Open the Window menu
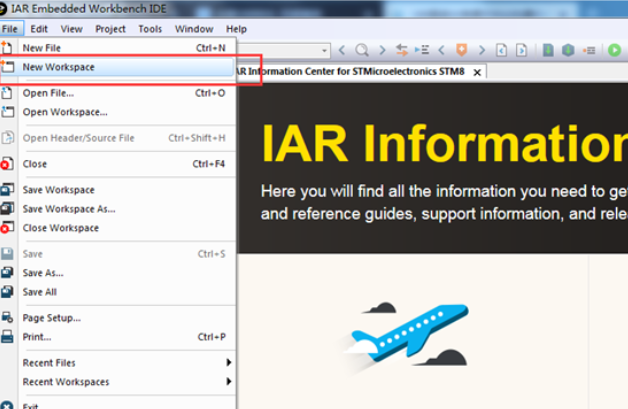Viewport: 628px width, 409px height. tap(194, 29)
